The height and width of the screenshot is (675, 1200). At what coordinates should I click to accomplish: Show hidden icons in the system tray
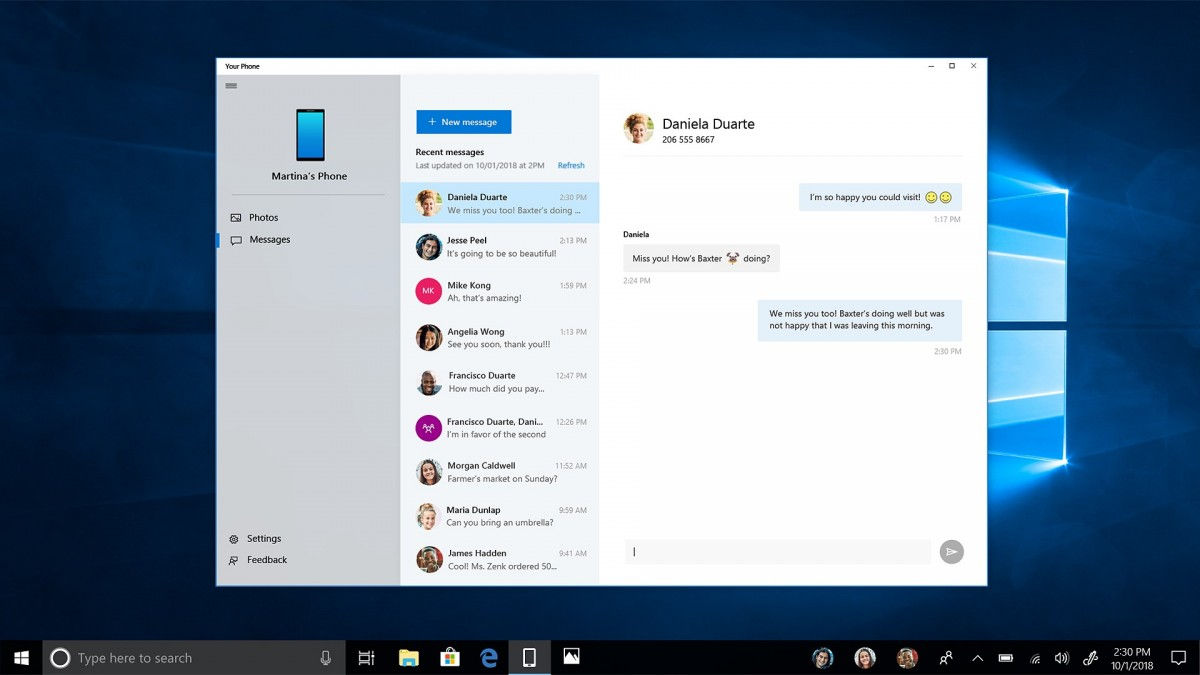click(x=977, y=657)
